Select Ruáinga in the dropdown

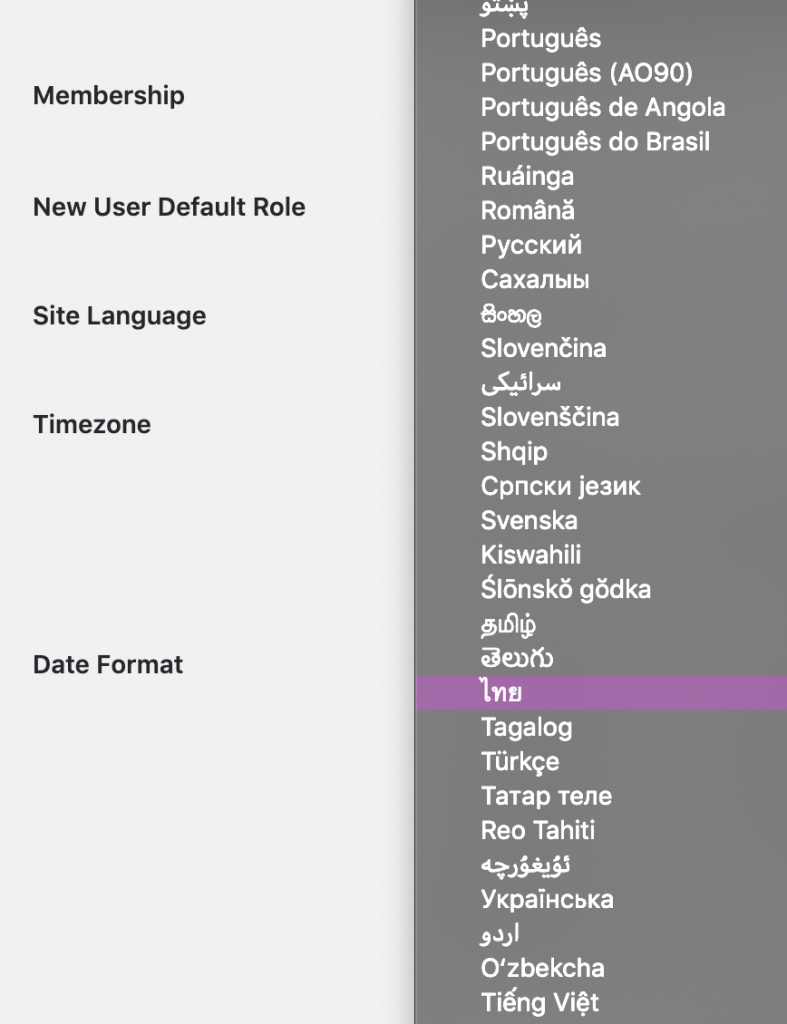[601, 176]
